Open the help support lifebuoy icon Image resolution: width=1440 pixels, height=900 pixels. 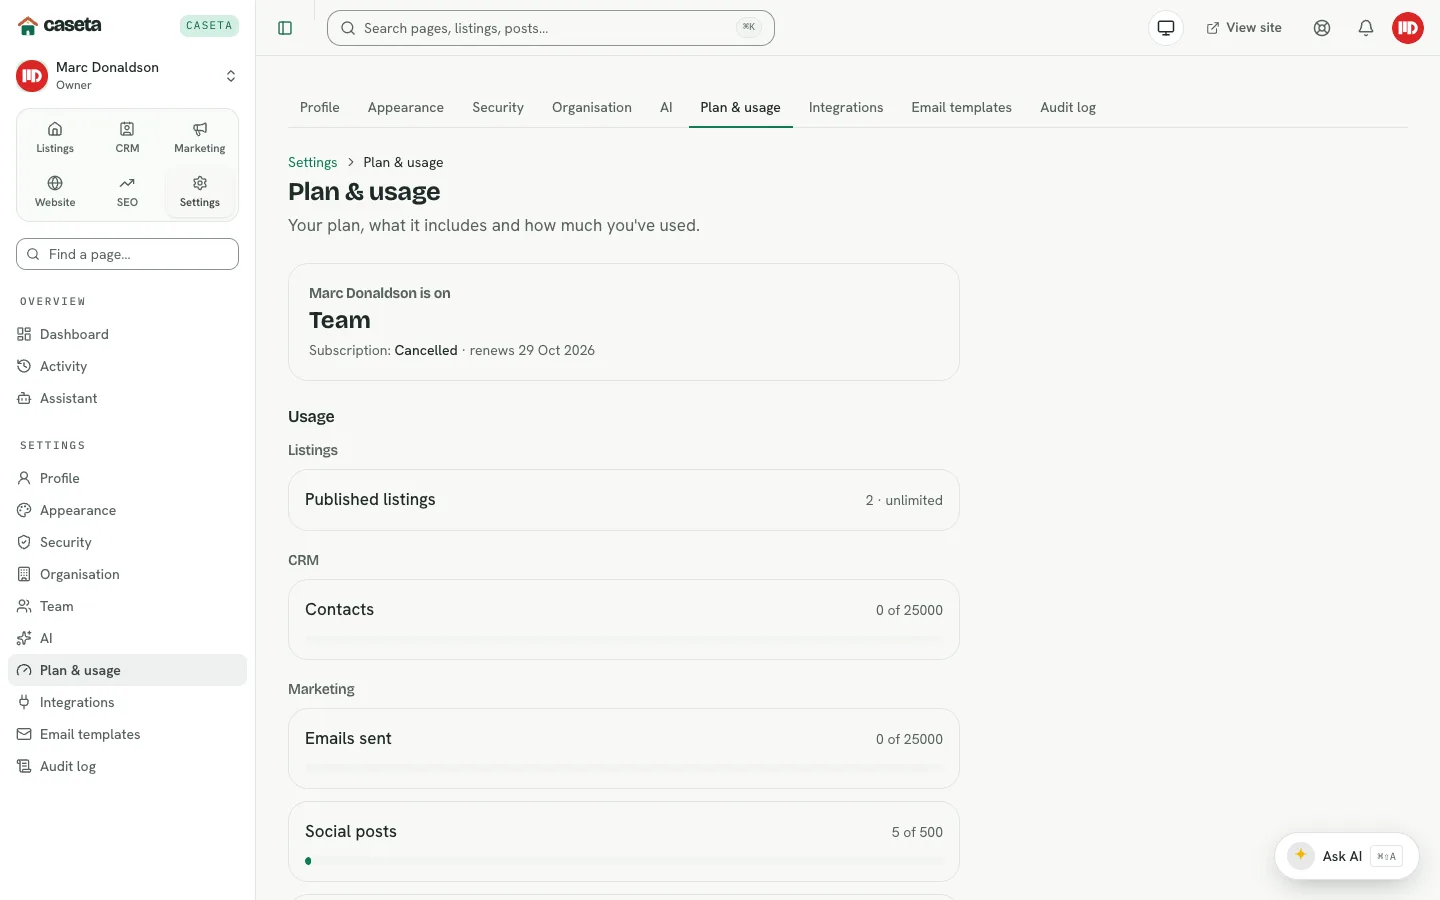click(x=1322, y=28)
